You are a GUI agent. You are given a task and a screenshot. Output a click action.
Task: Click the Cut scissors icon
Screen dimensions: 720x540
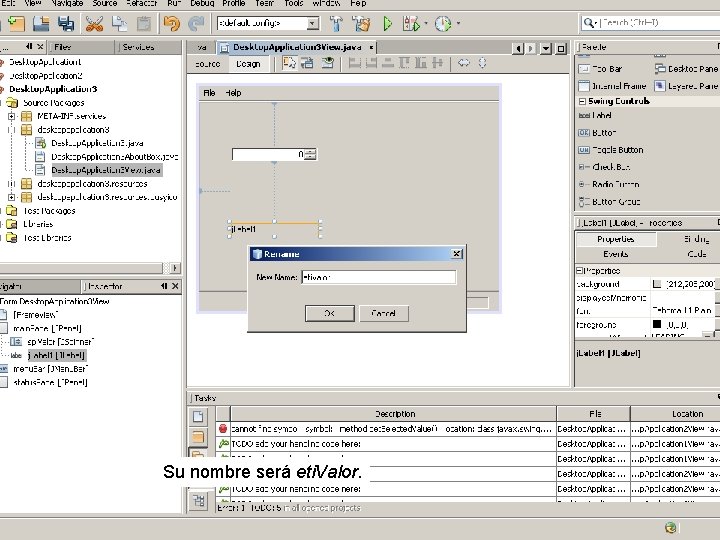click(95, 24)
